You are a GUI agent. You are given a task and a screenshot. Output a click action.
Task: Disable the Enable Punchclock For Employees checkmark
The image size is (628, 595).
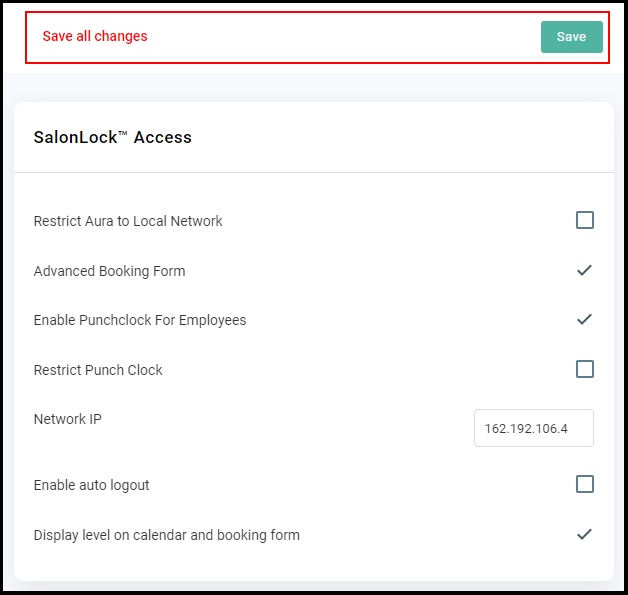584,320
